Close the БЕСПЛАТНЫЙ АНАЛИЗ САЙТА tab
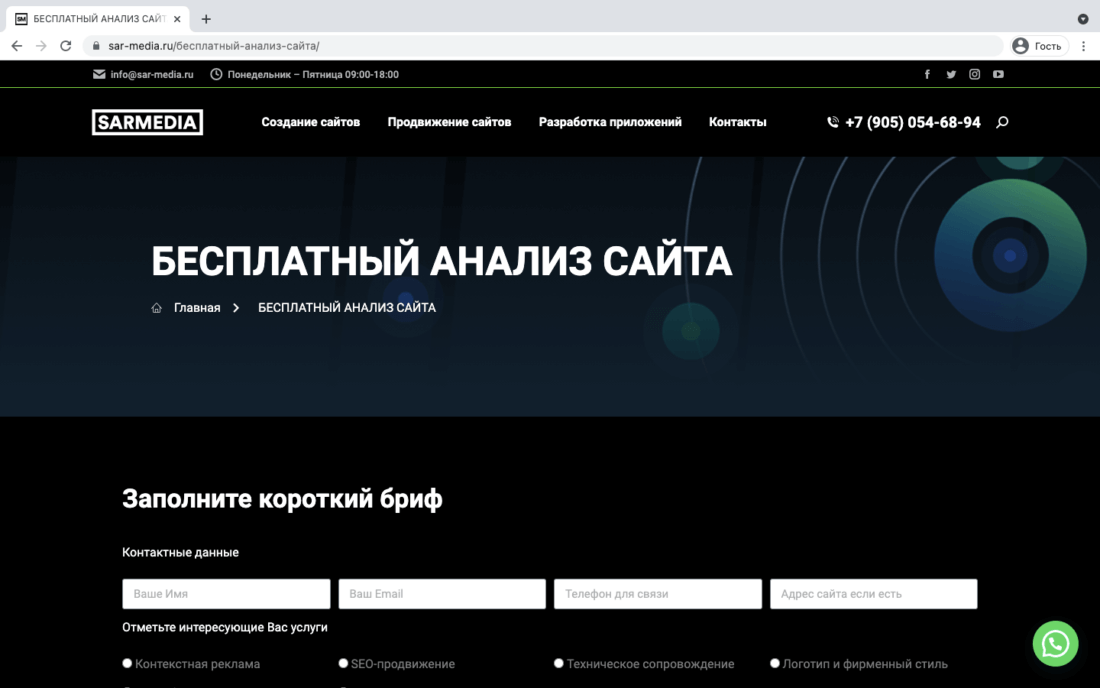 177,19
